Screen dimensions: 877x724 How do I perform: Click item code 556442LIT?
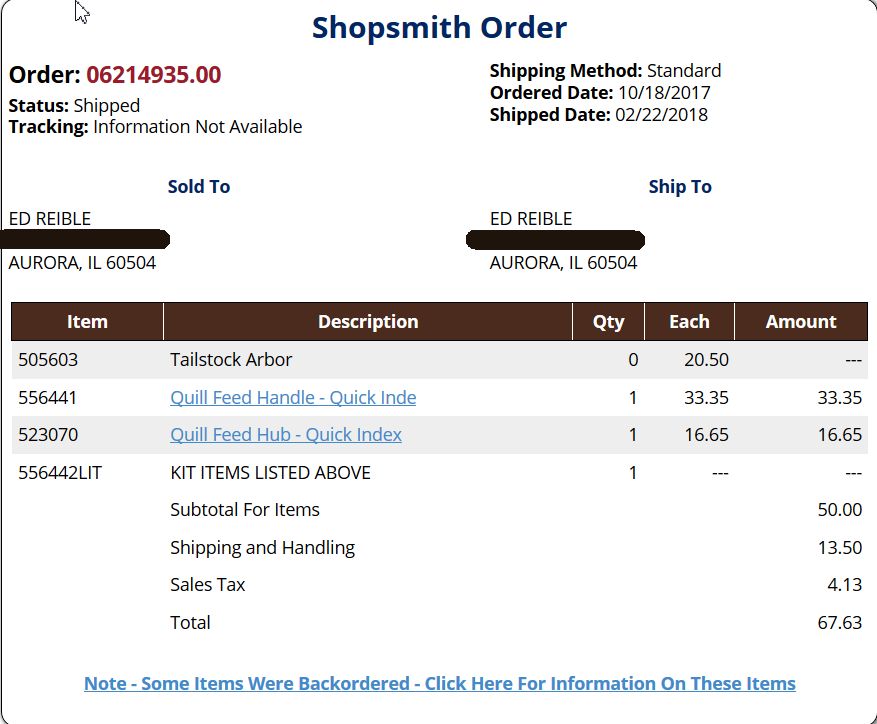pyautogui.click(x=60, y=473)
